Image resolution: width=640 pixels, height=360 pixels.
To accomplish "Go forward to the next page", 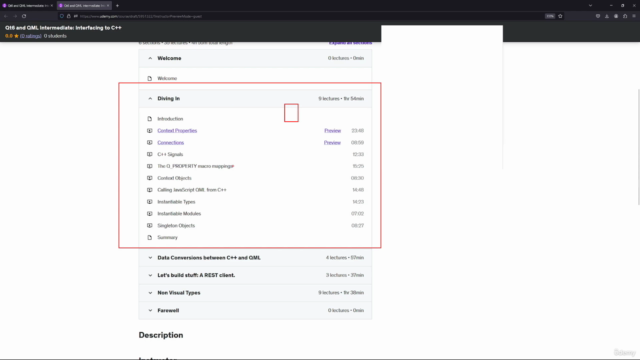I will click(x=15, y=16).
